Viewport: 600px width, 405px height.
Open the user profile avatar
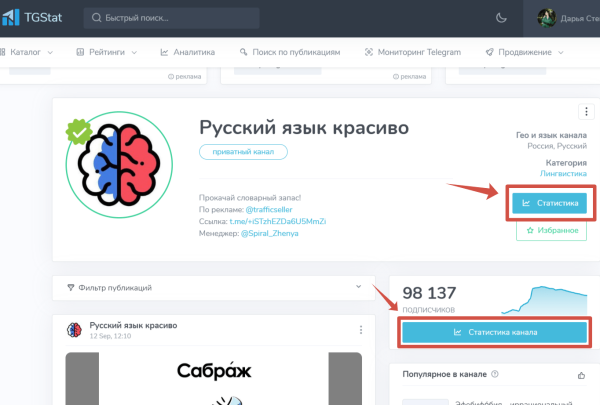546,18
